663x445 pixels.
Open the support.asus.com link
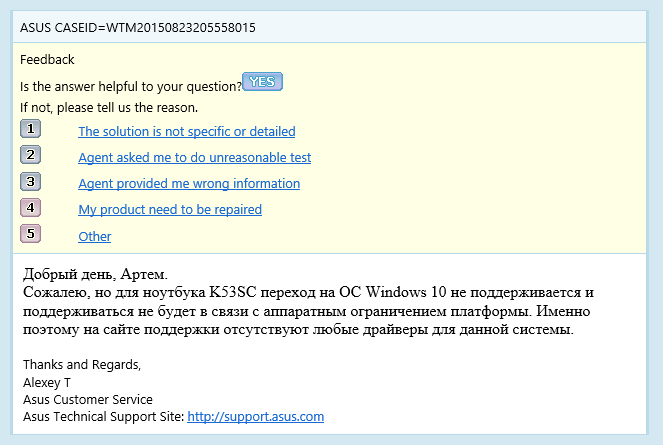coord(256,416)
